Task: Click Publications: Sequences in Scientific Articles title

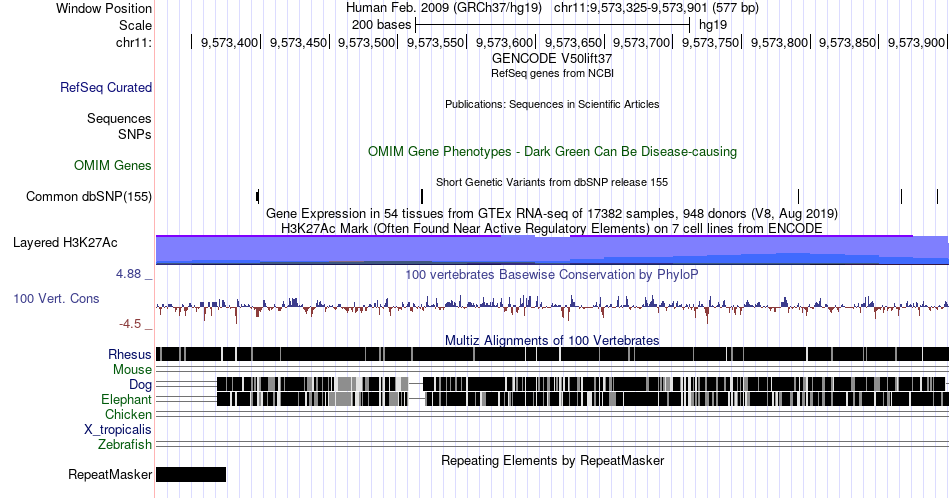Action: tap(552, 104)
